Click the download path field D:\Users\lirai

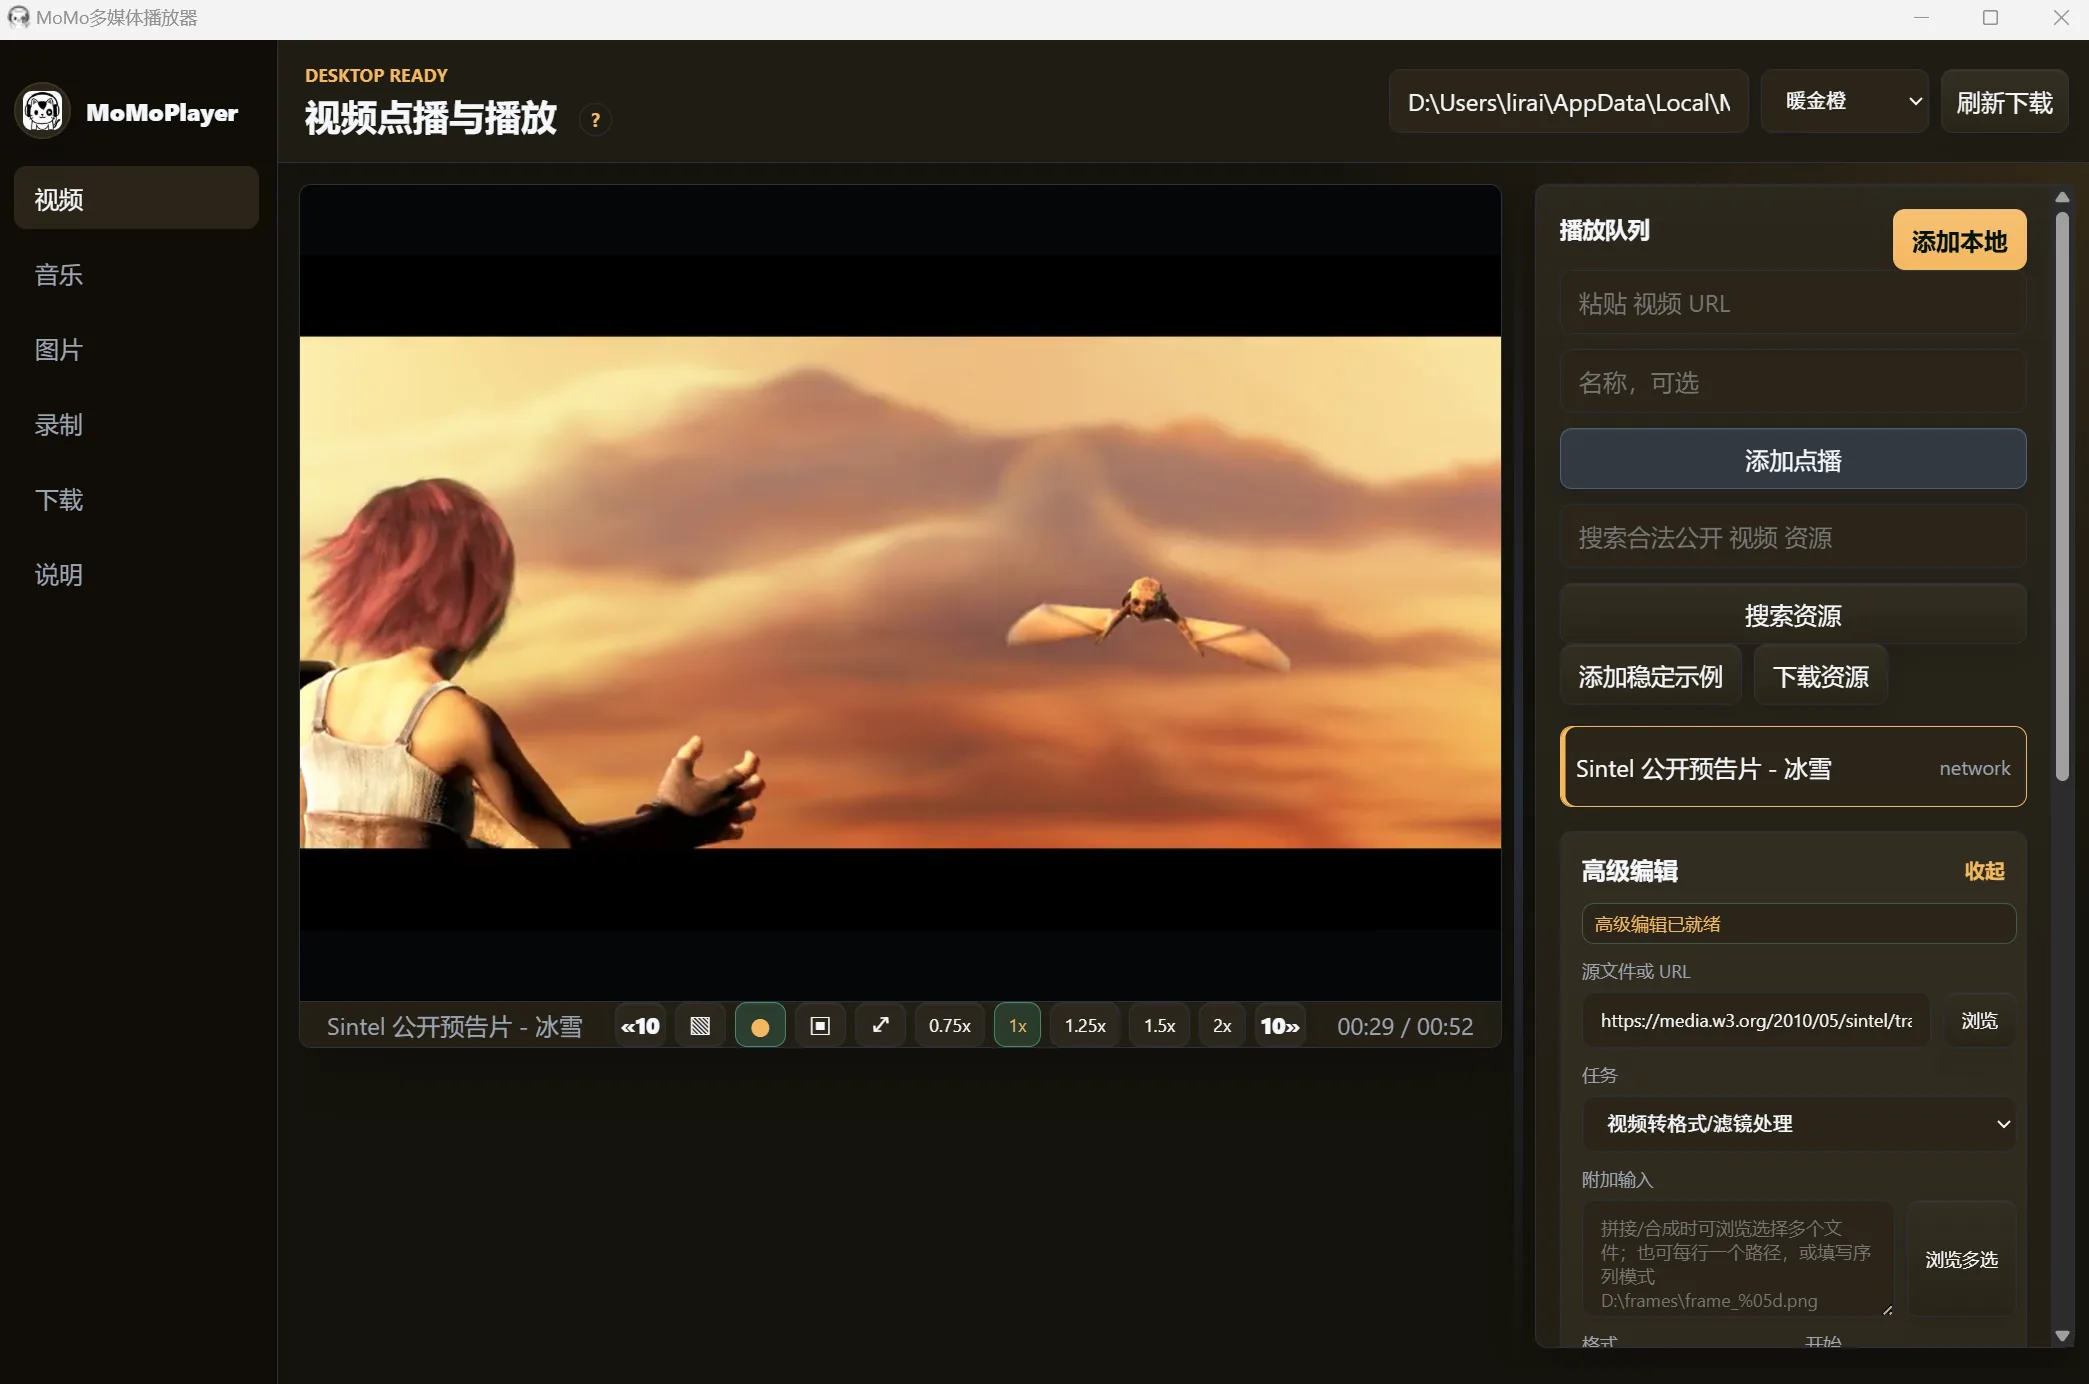click(x=1568, y=102)
